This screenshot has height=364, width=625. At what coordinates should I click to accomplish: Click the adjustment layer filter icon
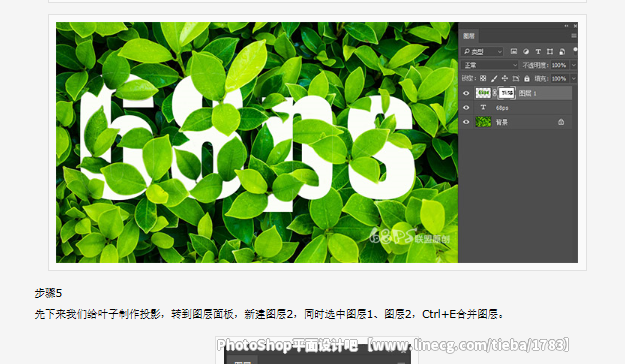click(x=526, y=51)
